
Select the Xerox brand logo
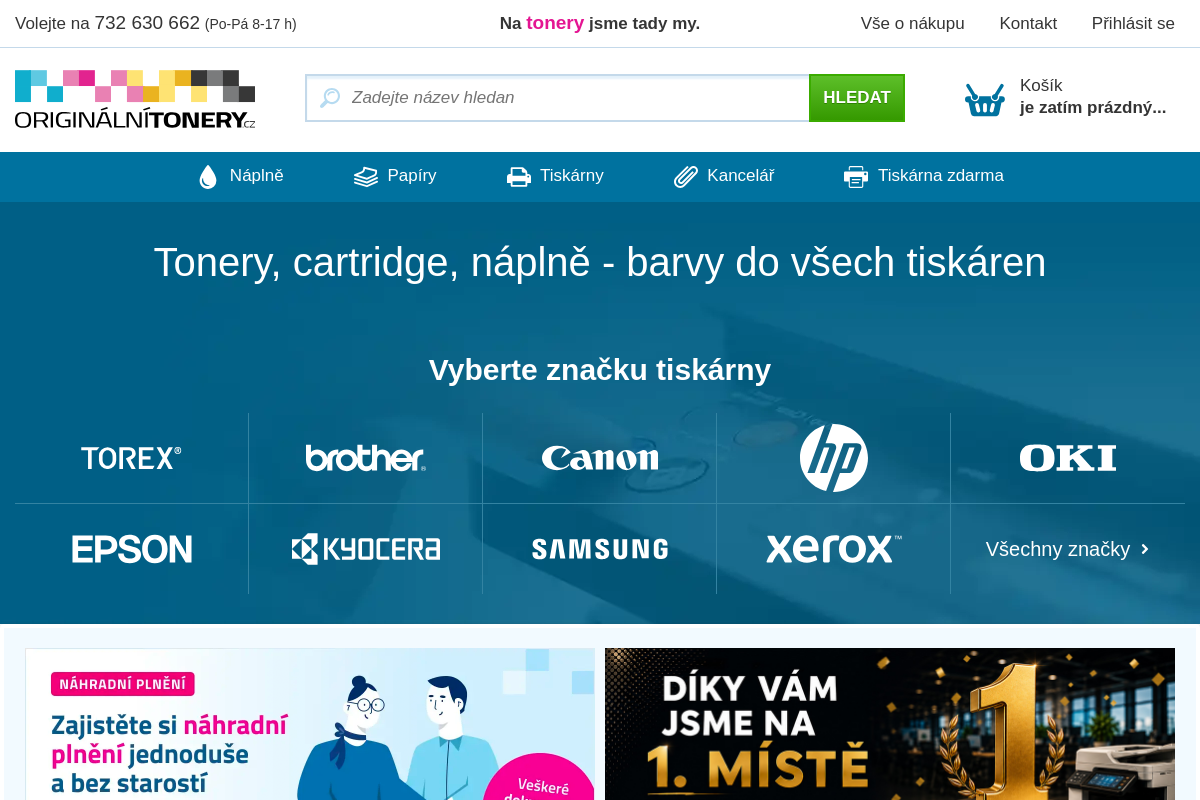pyautogui.click(x=834, y=549)
